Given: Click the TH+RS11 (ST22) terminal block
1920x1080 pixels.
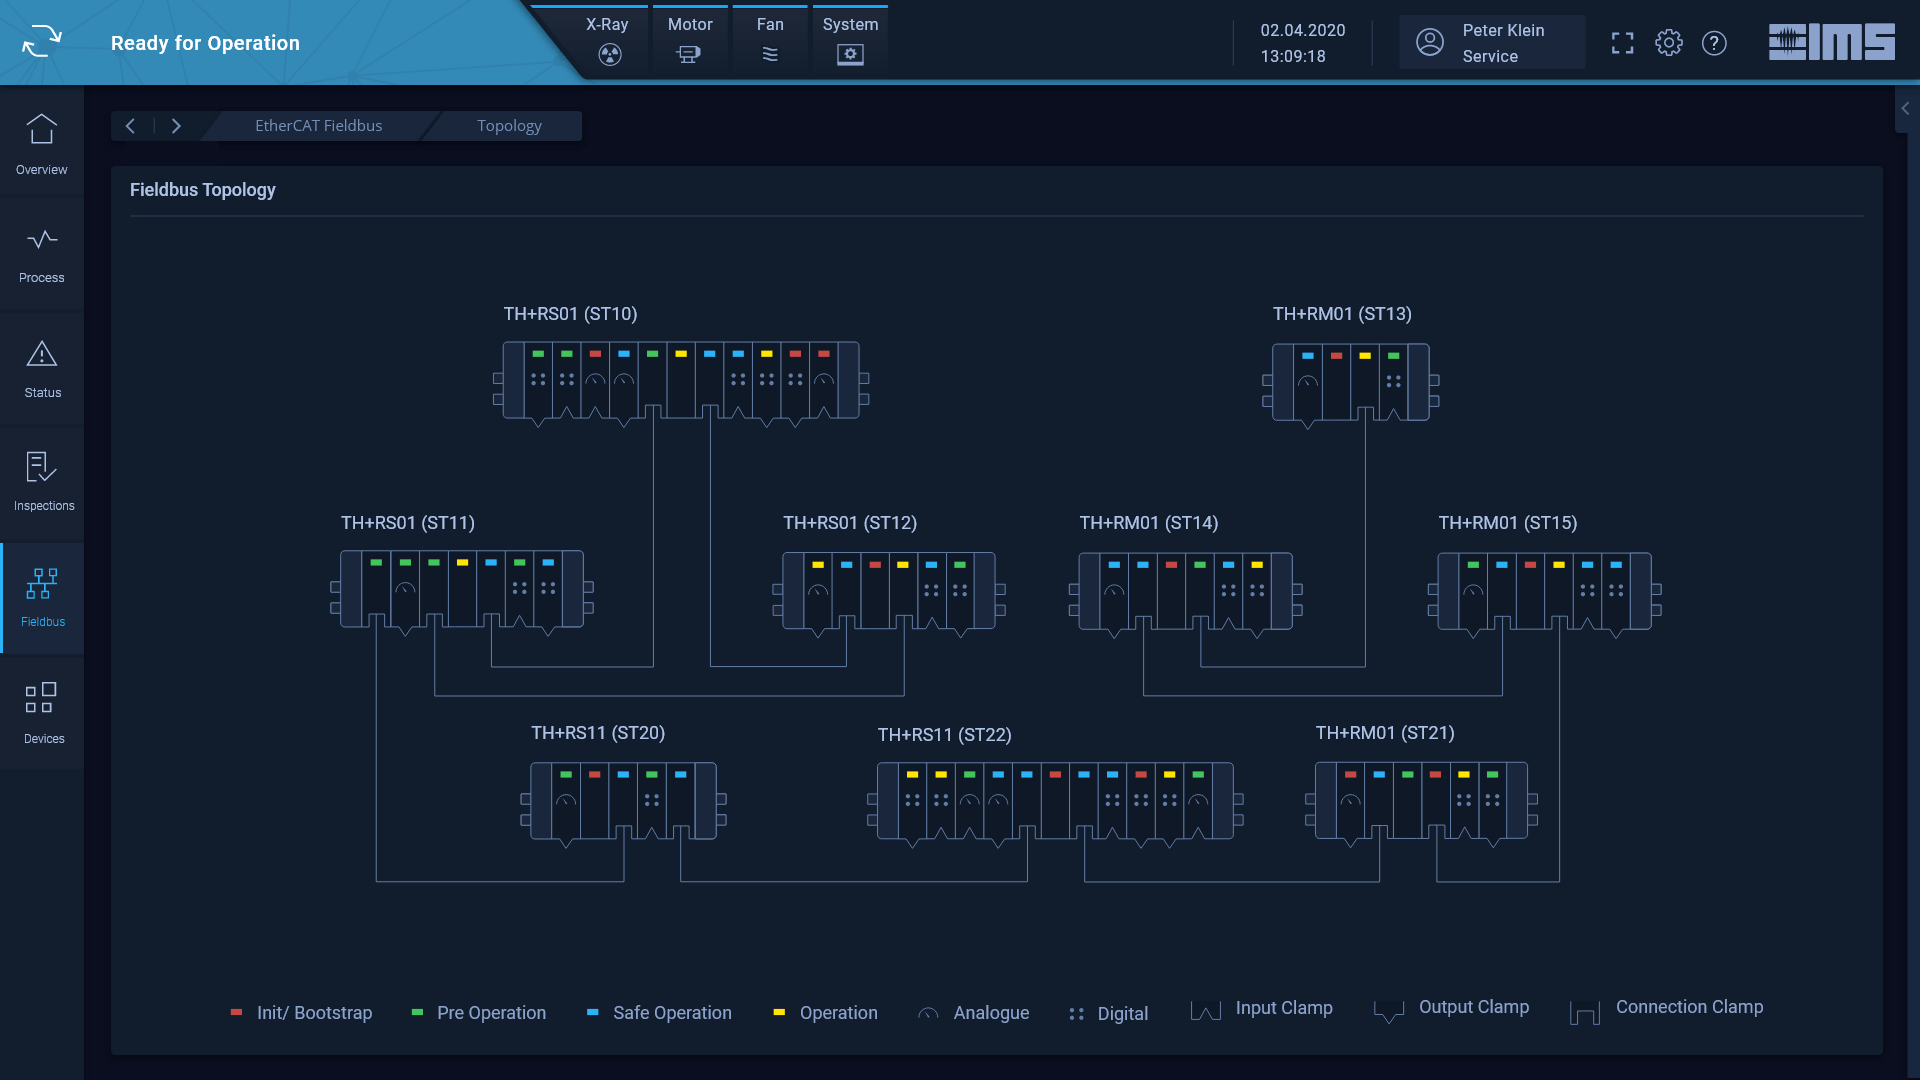Looking at the screenshot, I should point(1054,801).
